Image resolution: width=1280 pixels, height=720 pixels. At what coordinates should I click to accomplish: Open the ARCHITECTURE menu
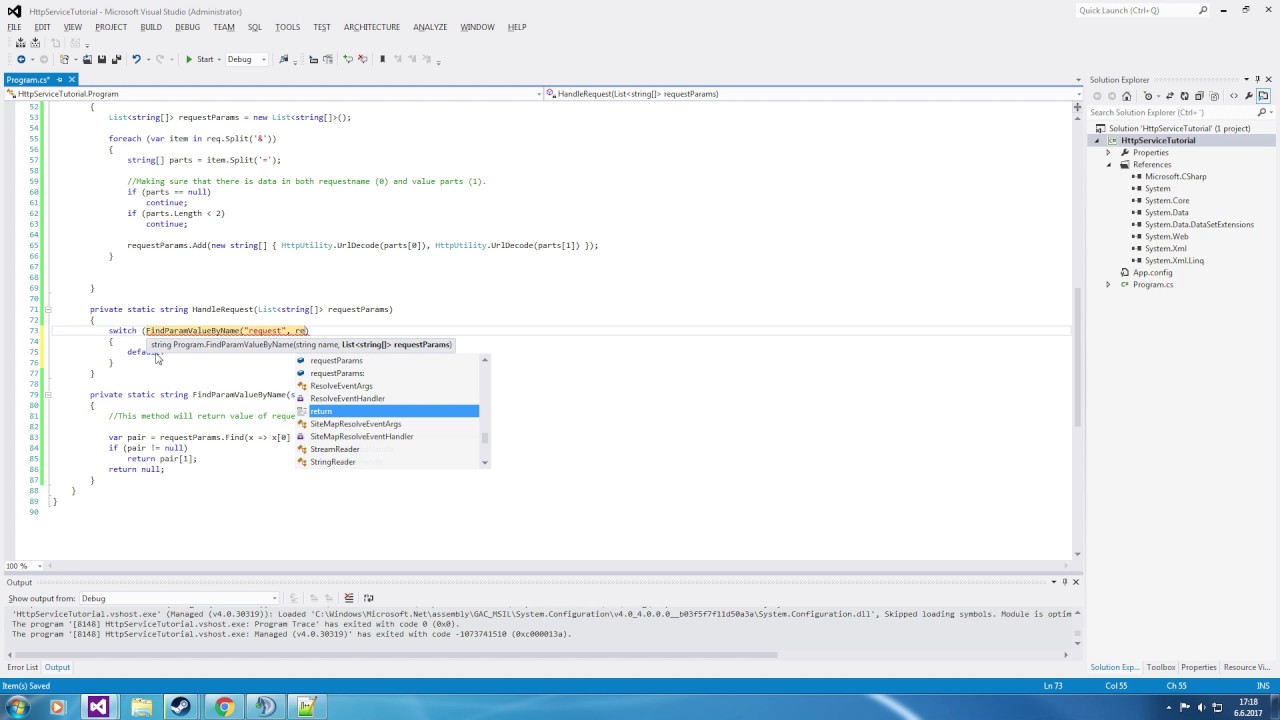point(372,27)
